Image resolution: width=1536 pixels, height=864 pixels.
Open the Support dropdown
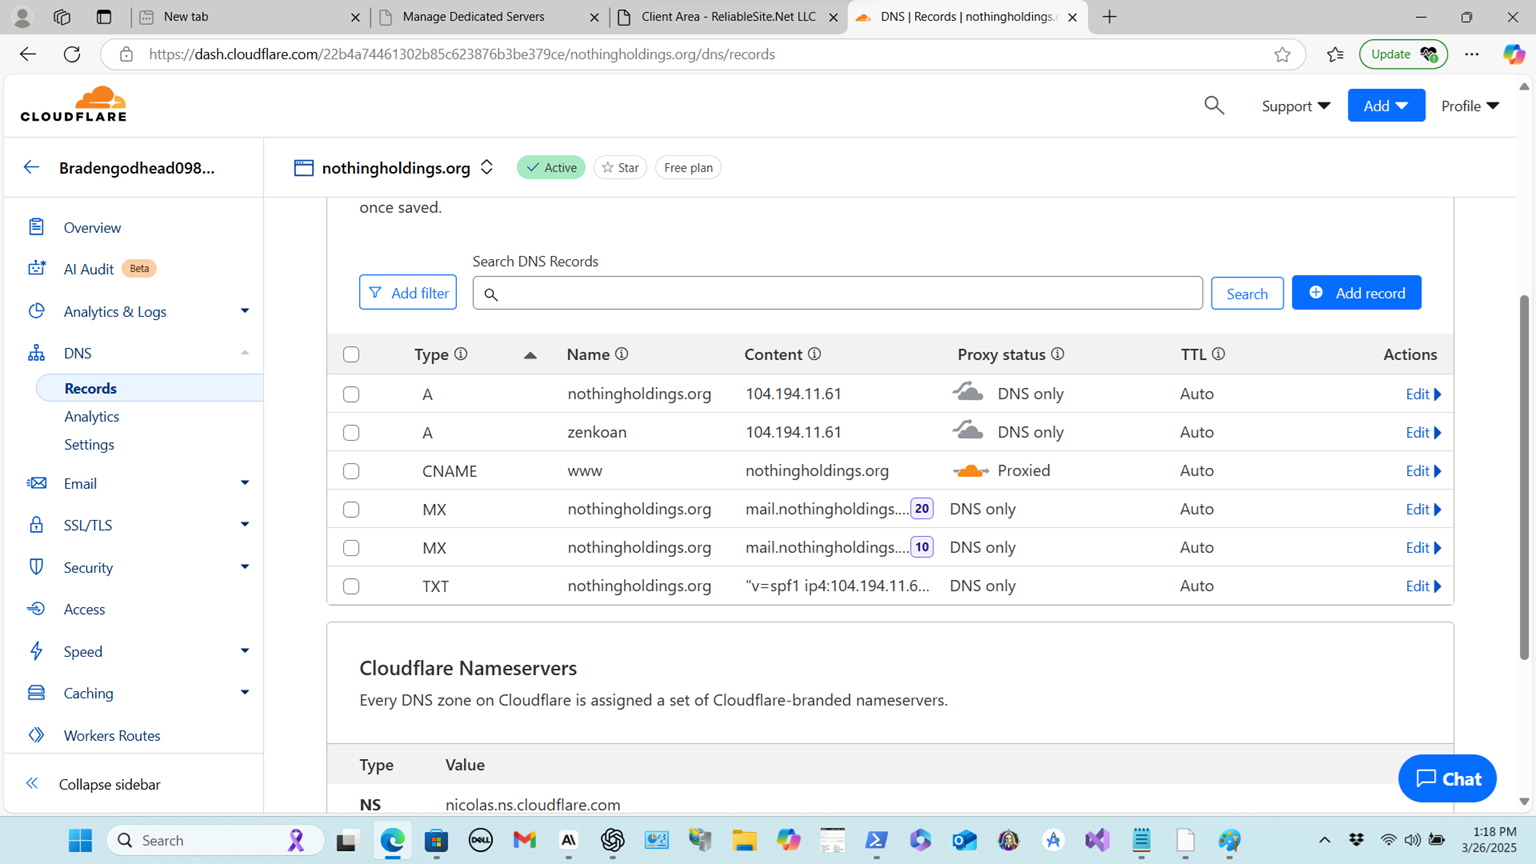[1296, 105]
